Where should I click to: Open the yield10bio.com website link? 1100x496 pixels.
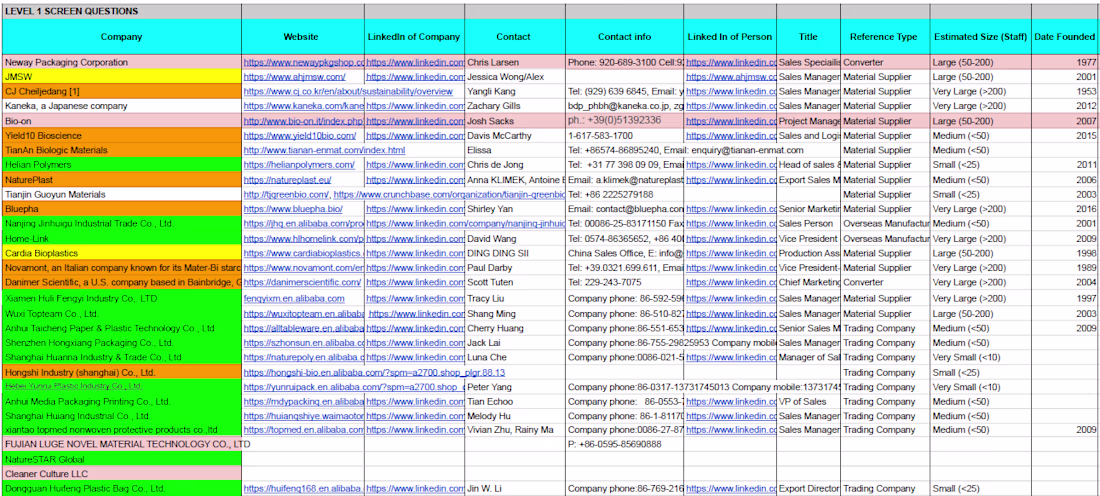(300, 135)
